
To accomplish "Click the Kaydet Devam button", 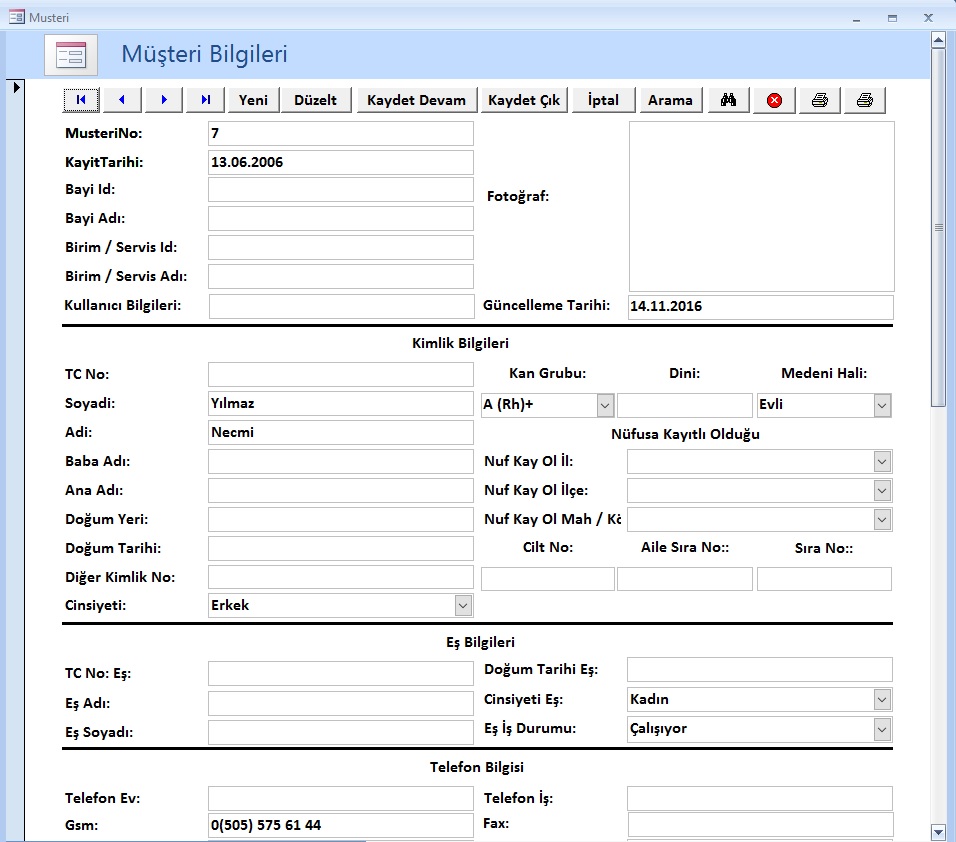I will tap(416, 100).
